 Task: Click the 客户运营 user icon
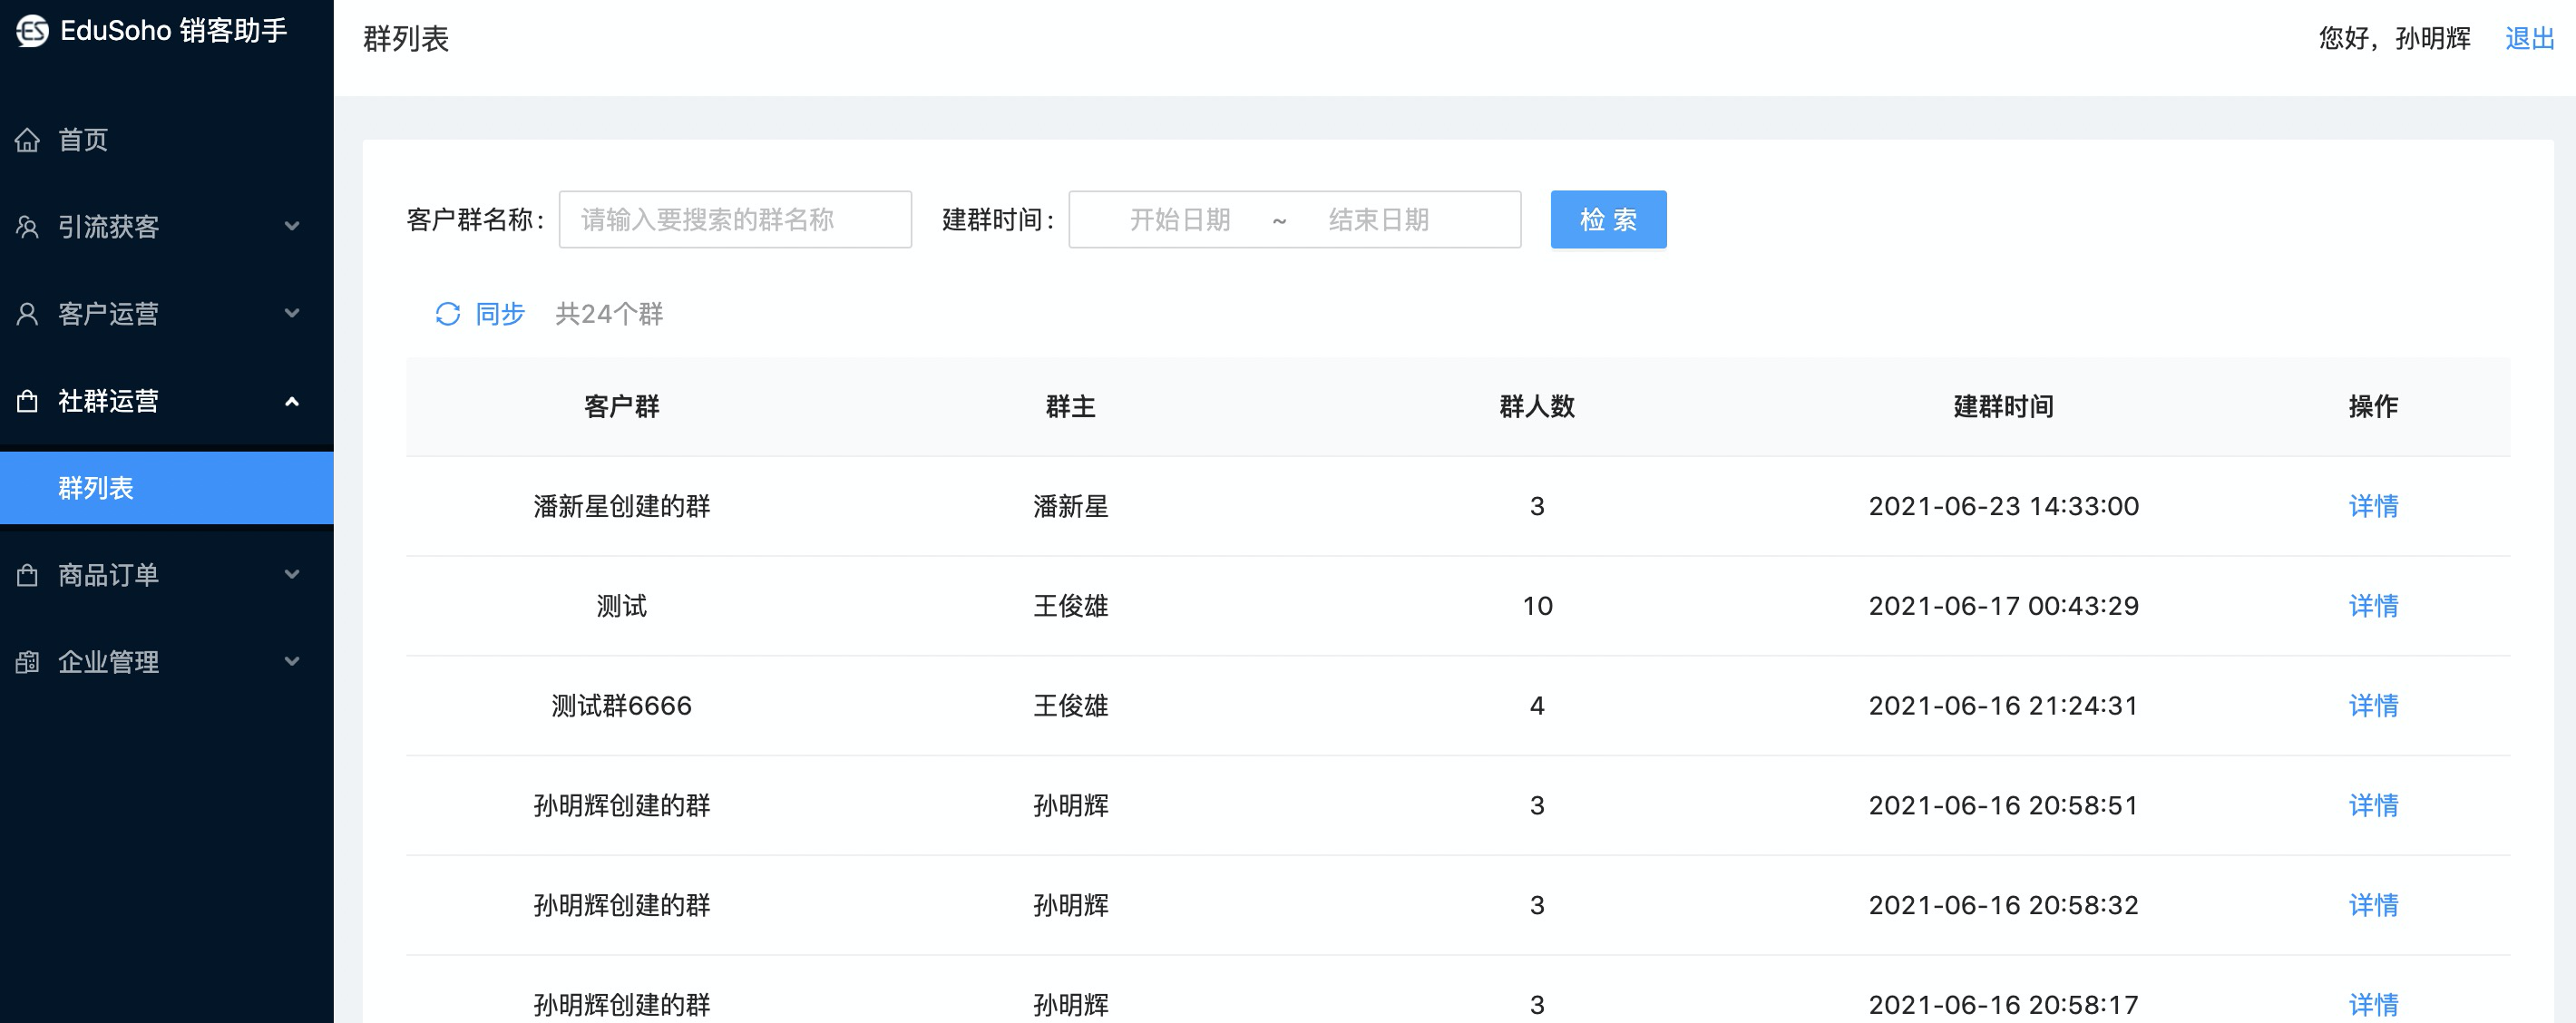[x=28, y=314]
